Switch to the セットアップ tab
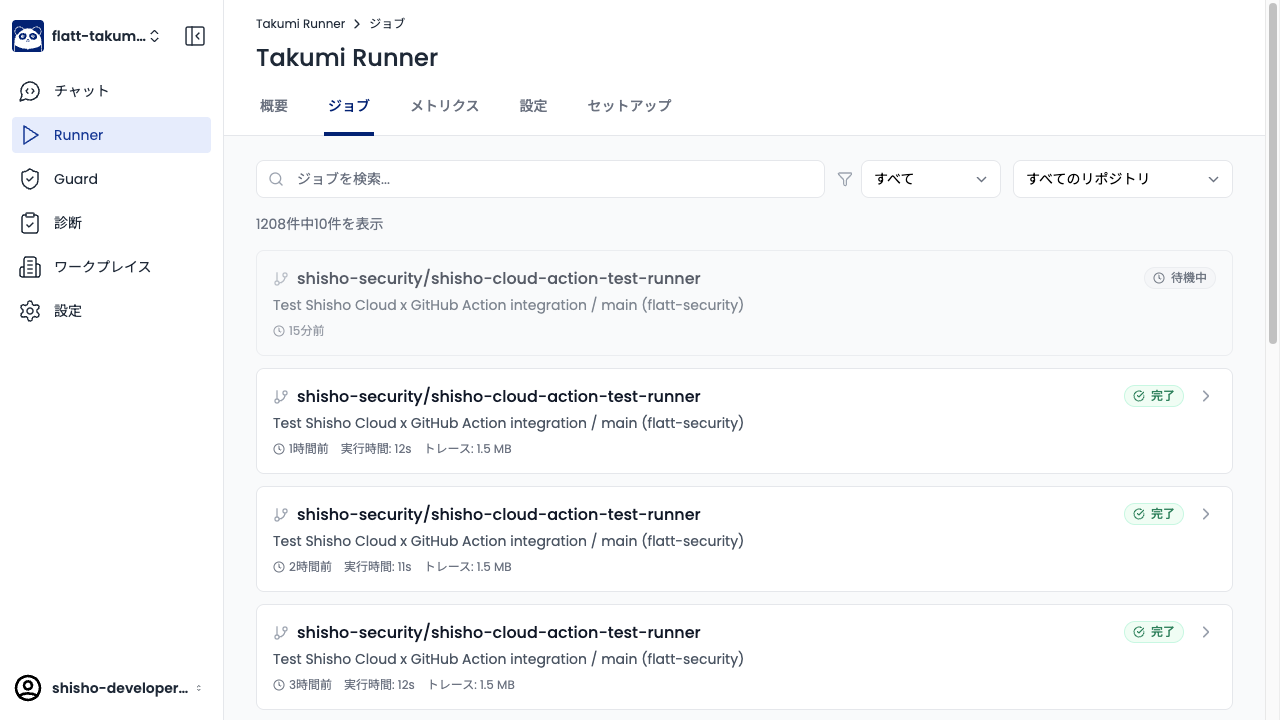 click(x=629, y=106)
